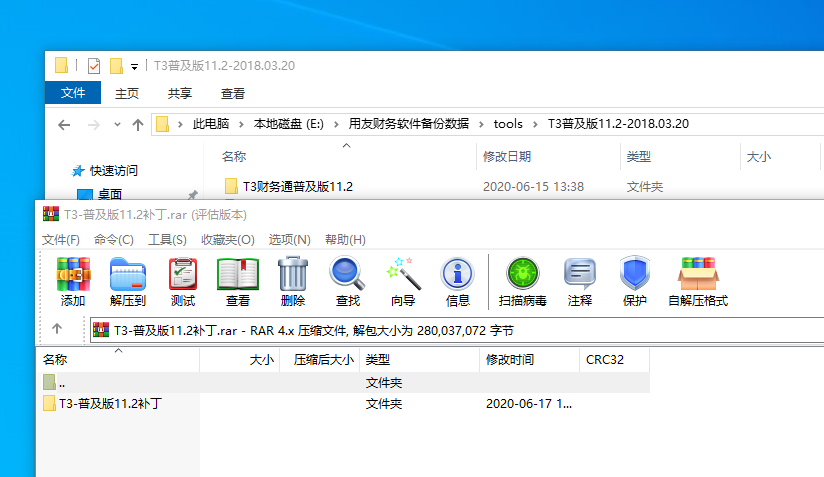
Task: Select 桌面 in navigation pane
Action: (110, 194)
